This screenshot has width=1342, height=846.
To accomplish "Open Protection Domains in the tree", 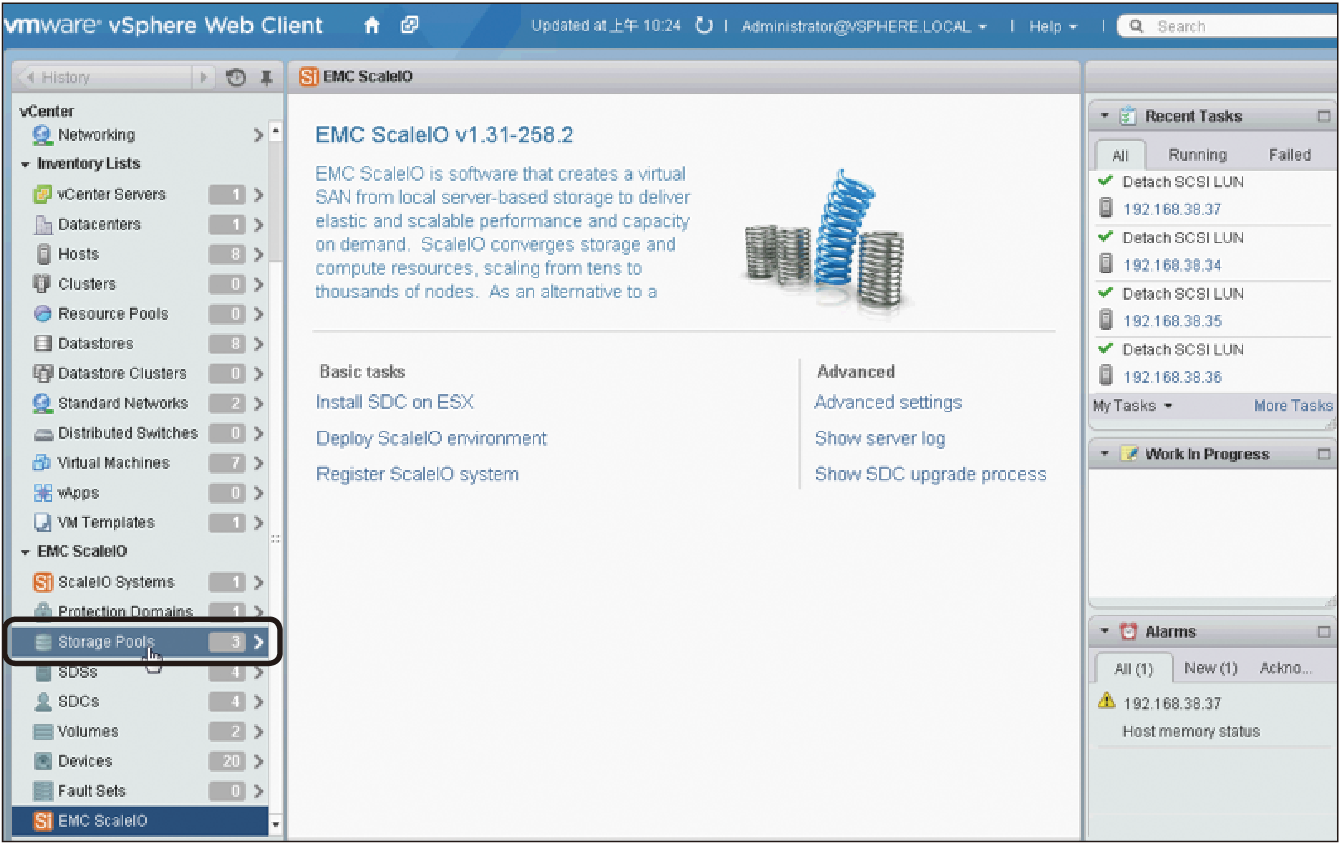I will coord(140,611).
